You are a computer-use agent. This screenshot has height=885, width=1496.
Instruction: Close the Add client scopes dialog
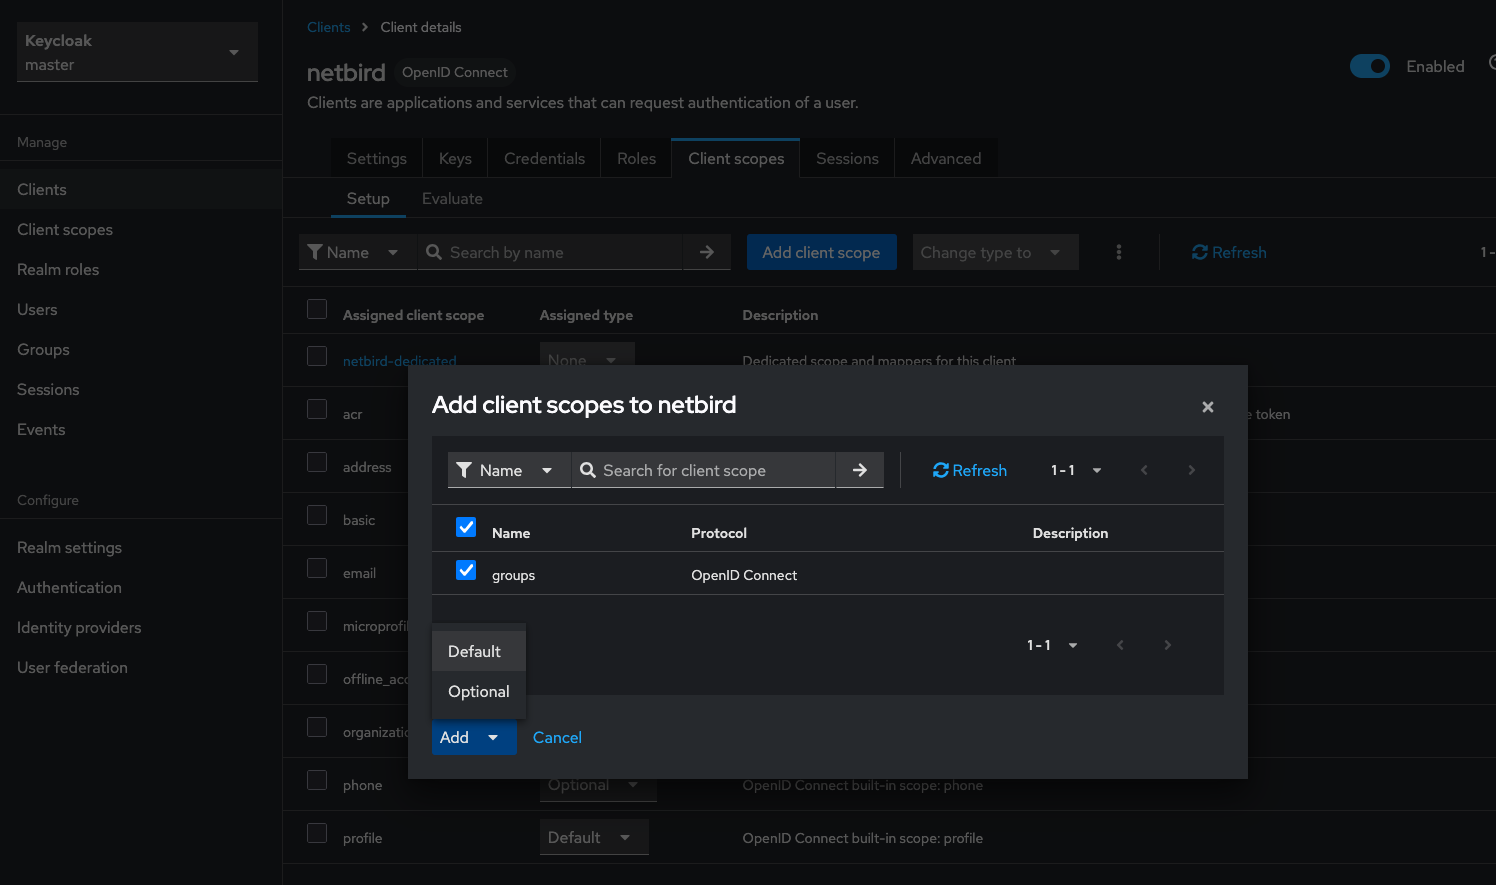pos(1207,407)
